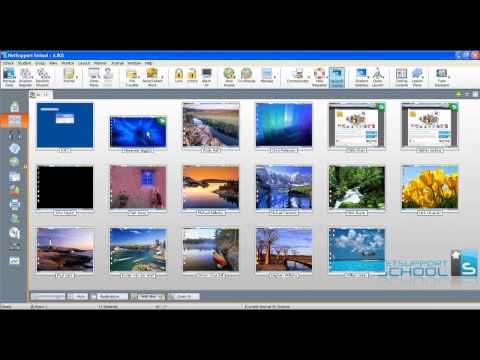
Task: Click the last toolbar icon after Lesson Plans
Action: 442,77
